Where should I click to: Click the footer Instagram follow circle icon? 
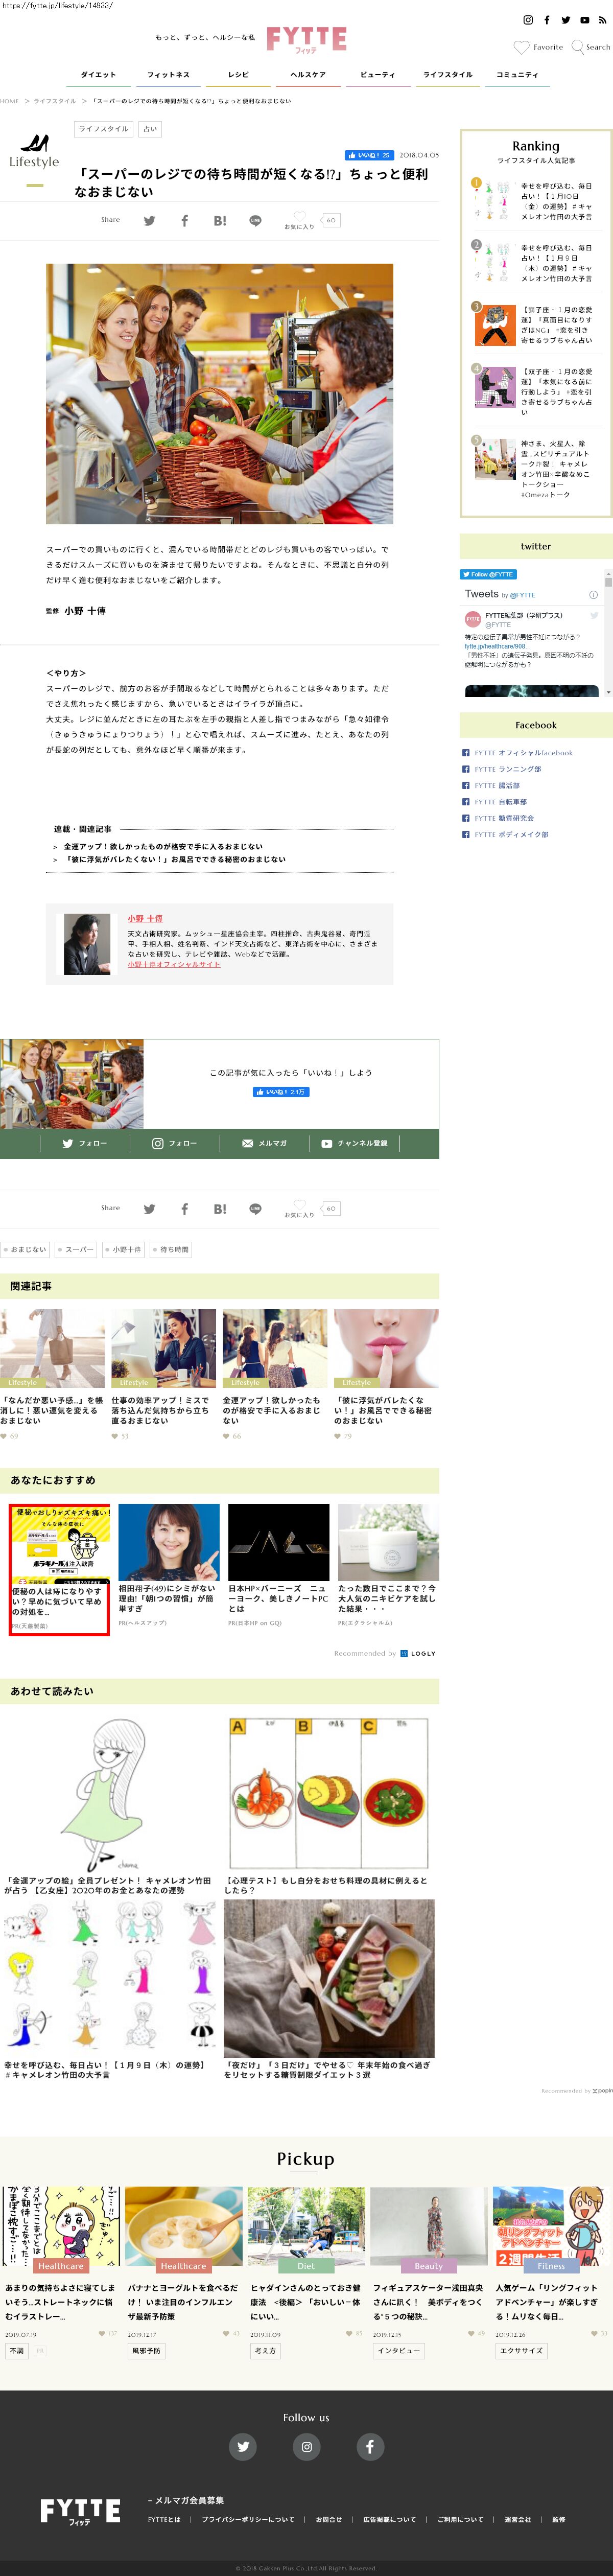point(306,2446)
